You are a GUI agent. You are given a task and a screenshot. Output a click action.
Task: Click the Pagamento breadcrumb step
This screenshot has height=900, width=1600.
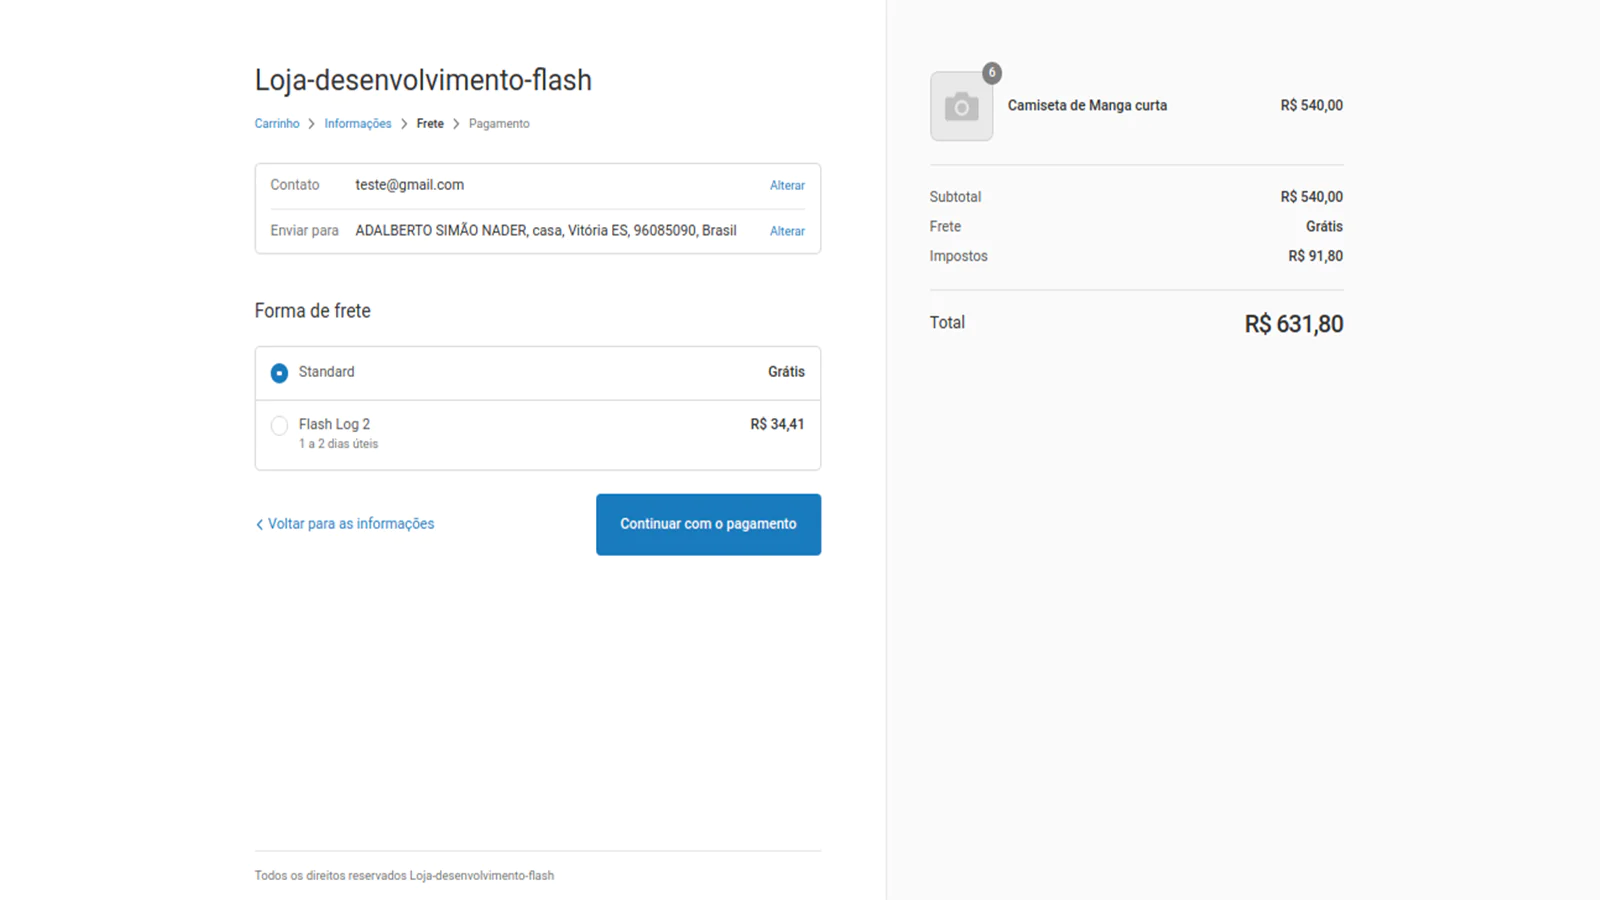[499, 124]
